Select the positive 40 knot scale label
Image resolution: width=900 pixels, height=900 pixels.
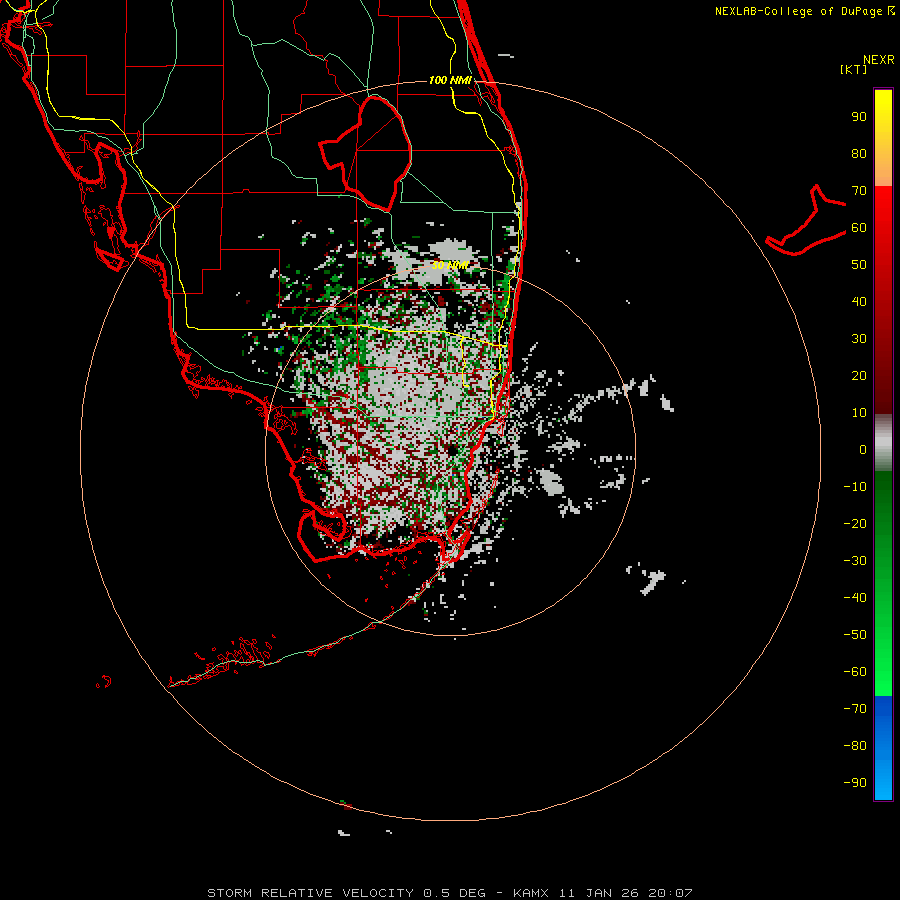click(x=859, y=302)
